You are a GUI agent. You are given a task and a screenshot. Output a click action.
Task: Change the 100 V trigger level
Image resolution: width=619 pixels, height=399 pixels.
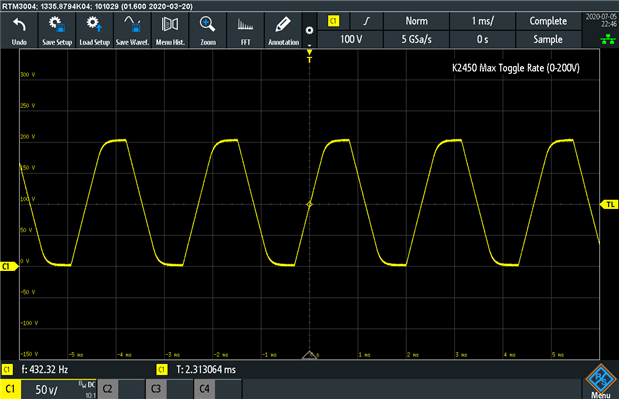pos(351,39)
